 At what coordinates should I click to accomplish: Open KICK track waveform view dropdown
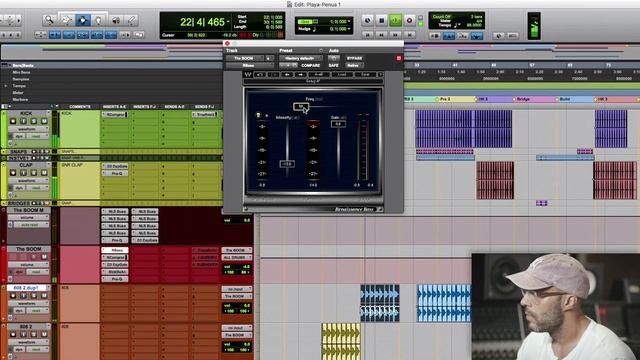point(29,129)
